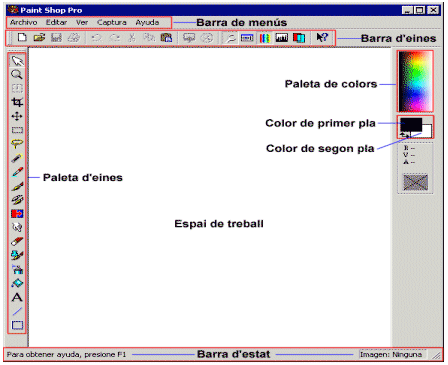Select the dashed rectangle Selection tool
The height and width of the screenshot is (365, 448).
point(17,130)
